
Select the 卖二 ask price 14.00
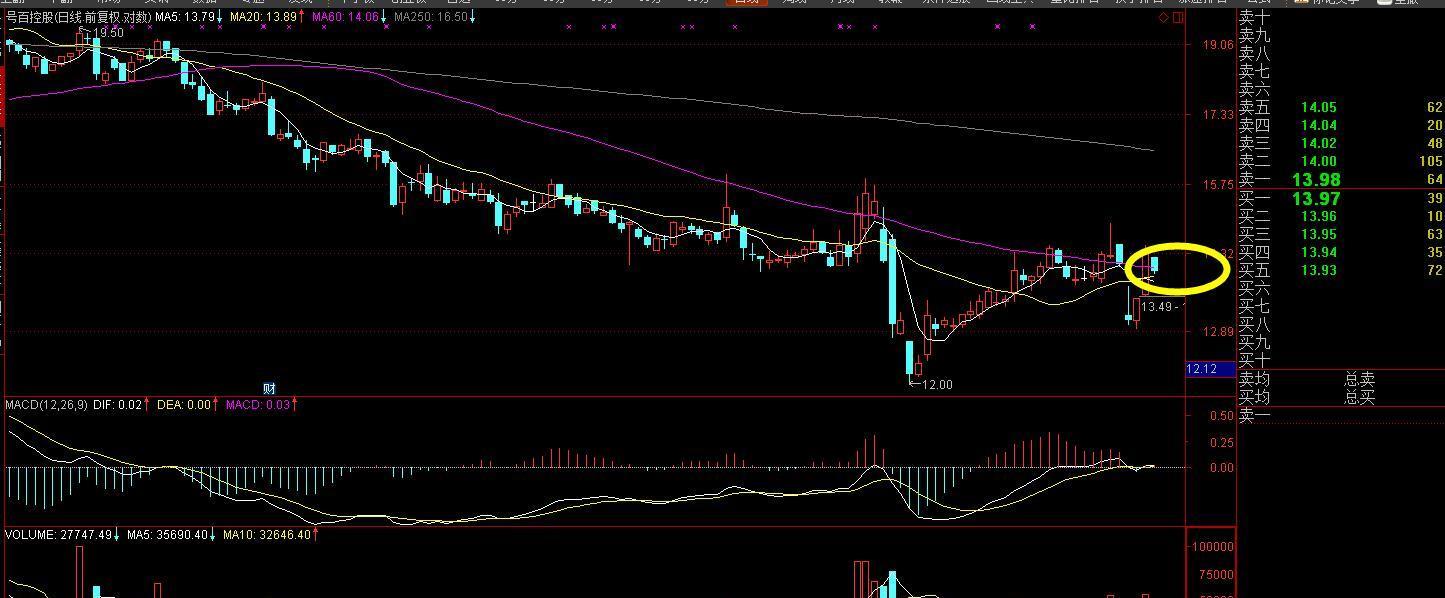coord(1319,162)
